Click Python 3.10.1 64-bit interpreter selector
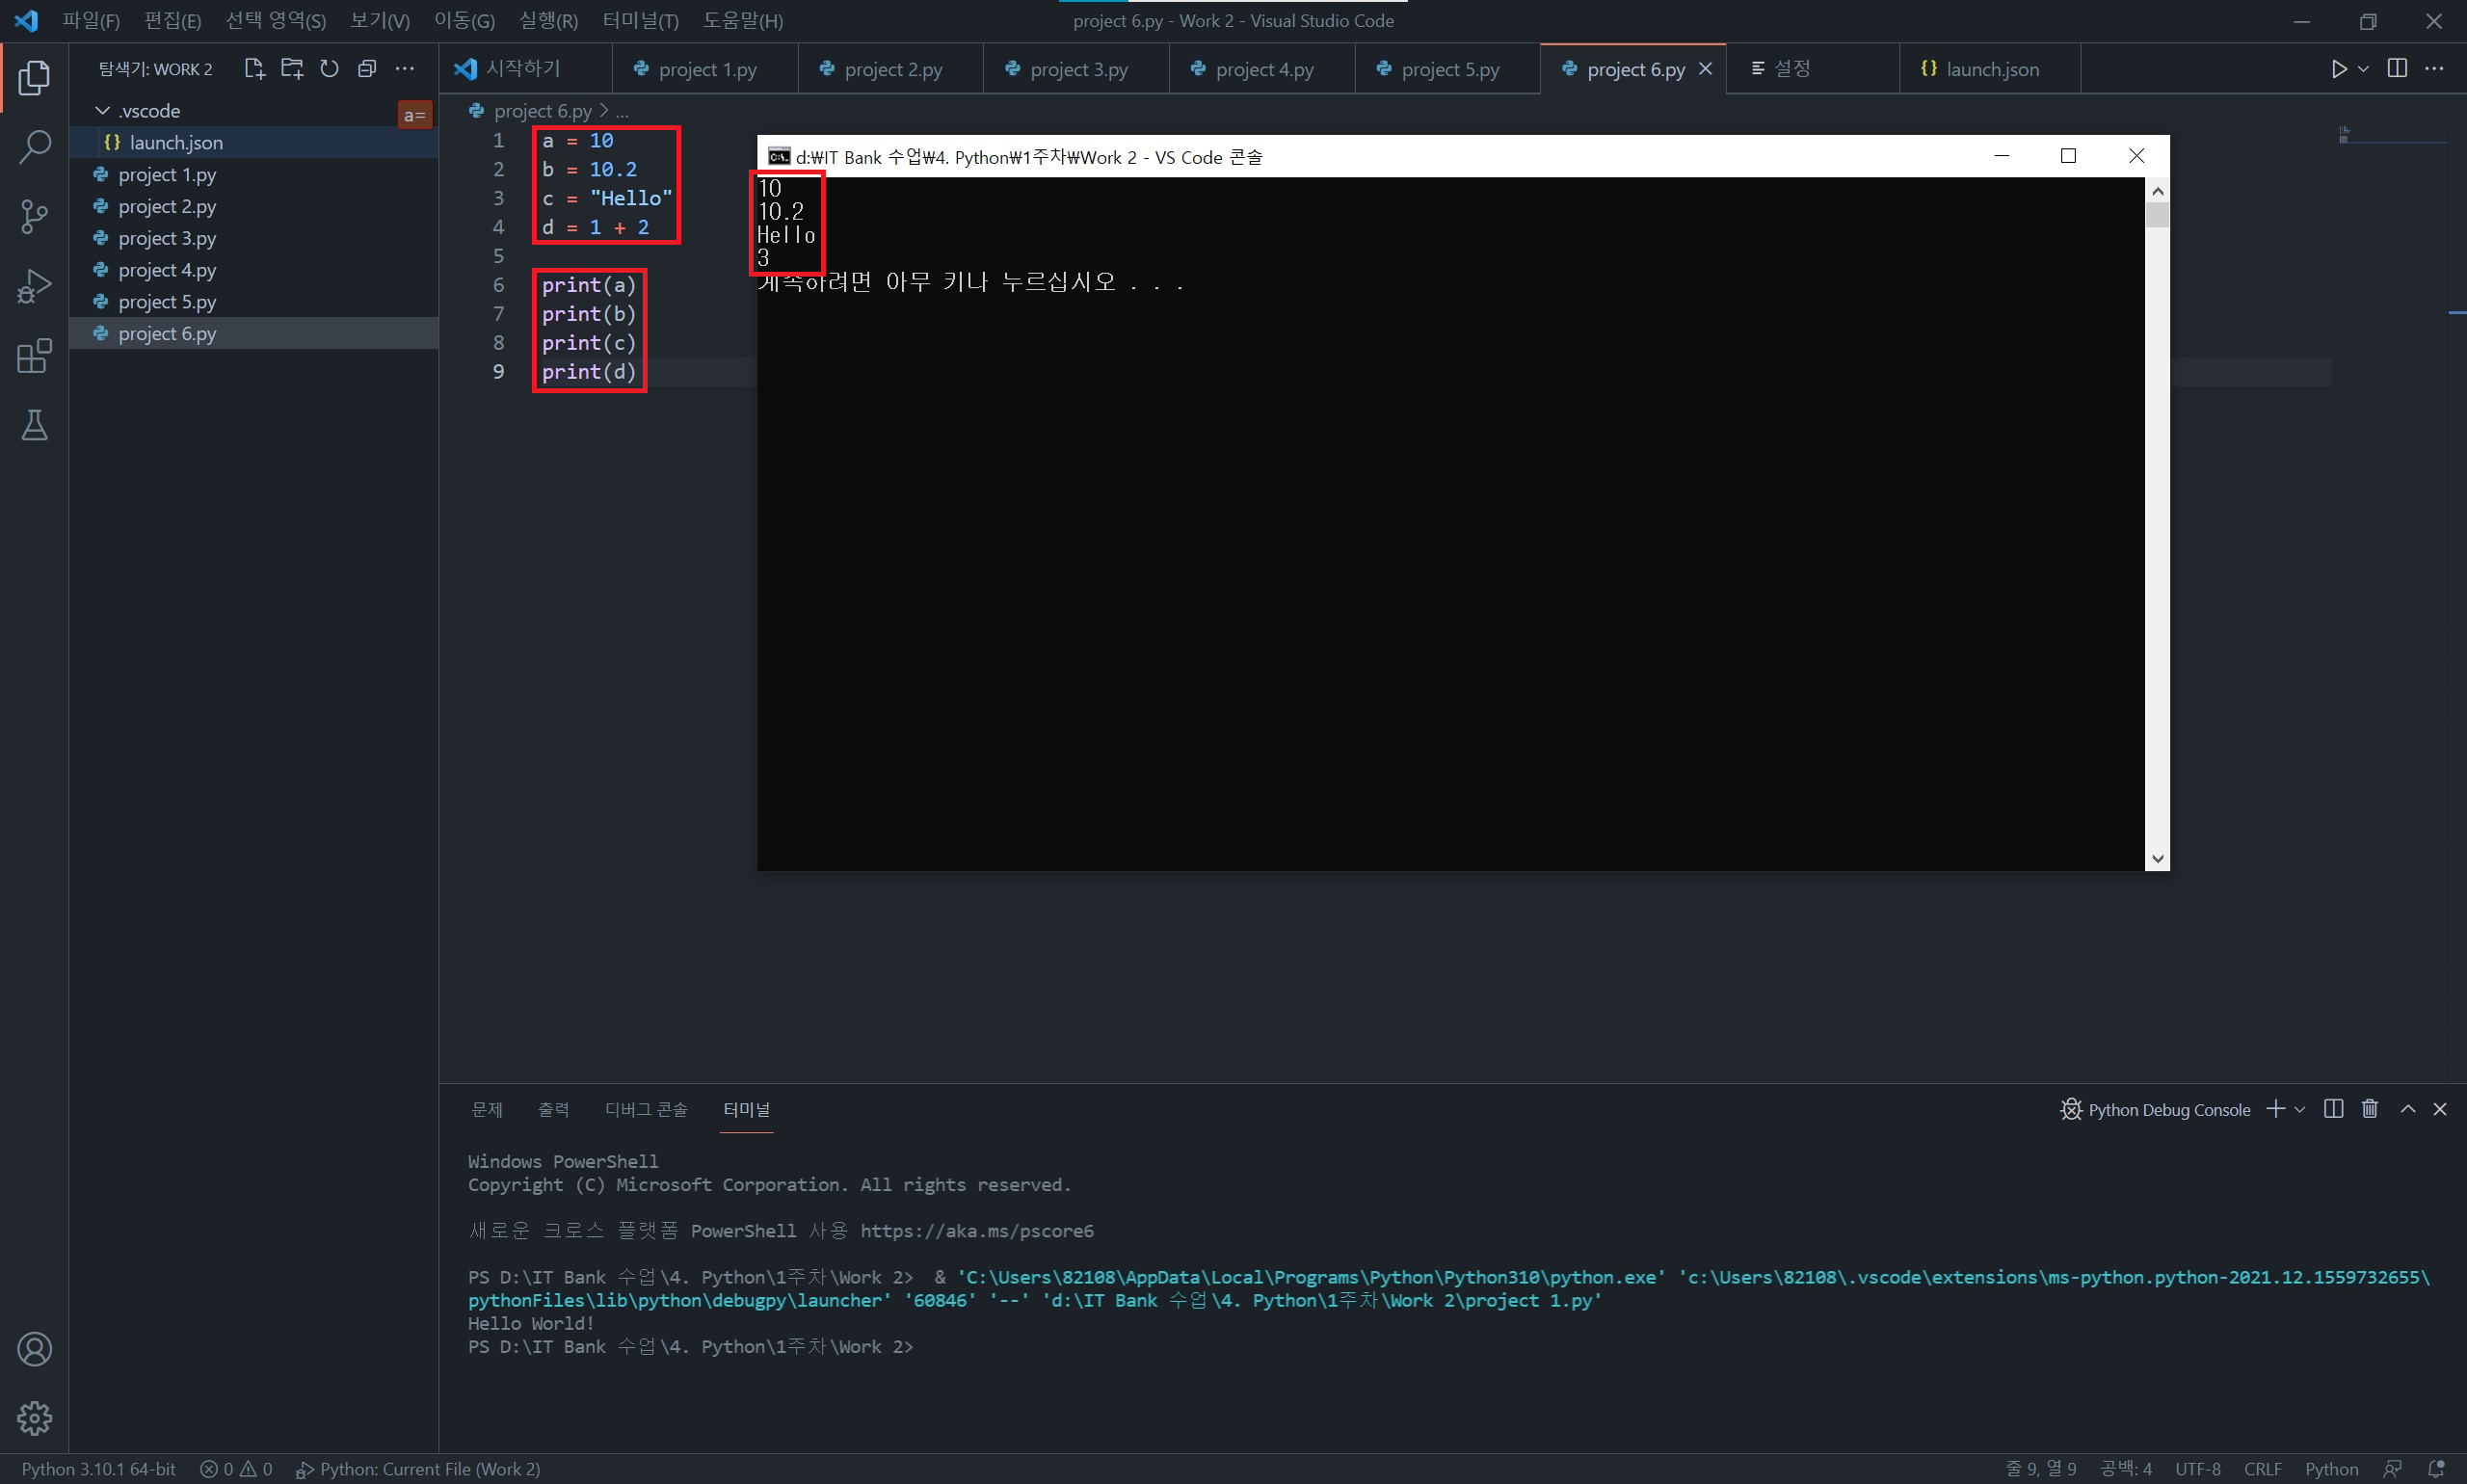 click(98, 1469)
